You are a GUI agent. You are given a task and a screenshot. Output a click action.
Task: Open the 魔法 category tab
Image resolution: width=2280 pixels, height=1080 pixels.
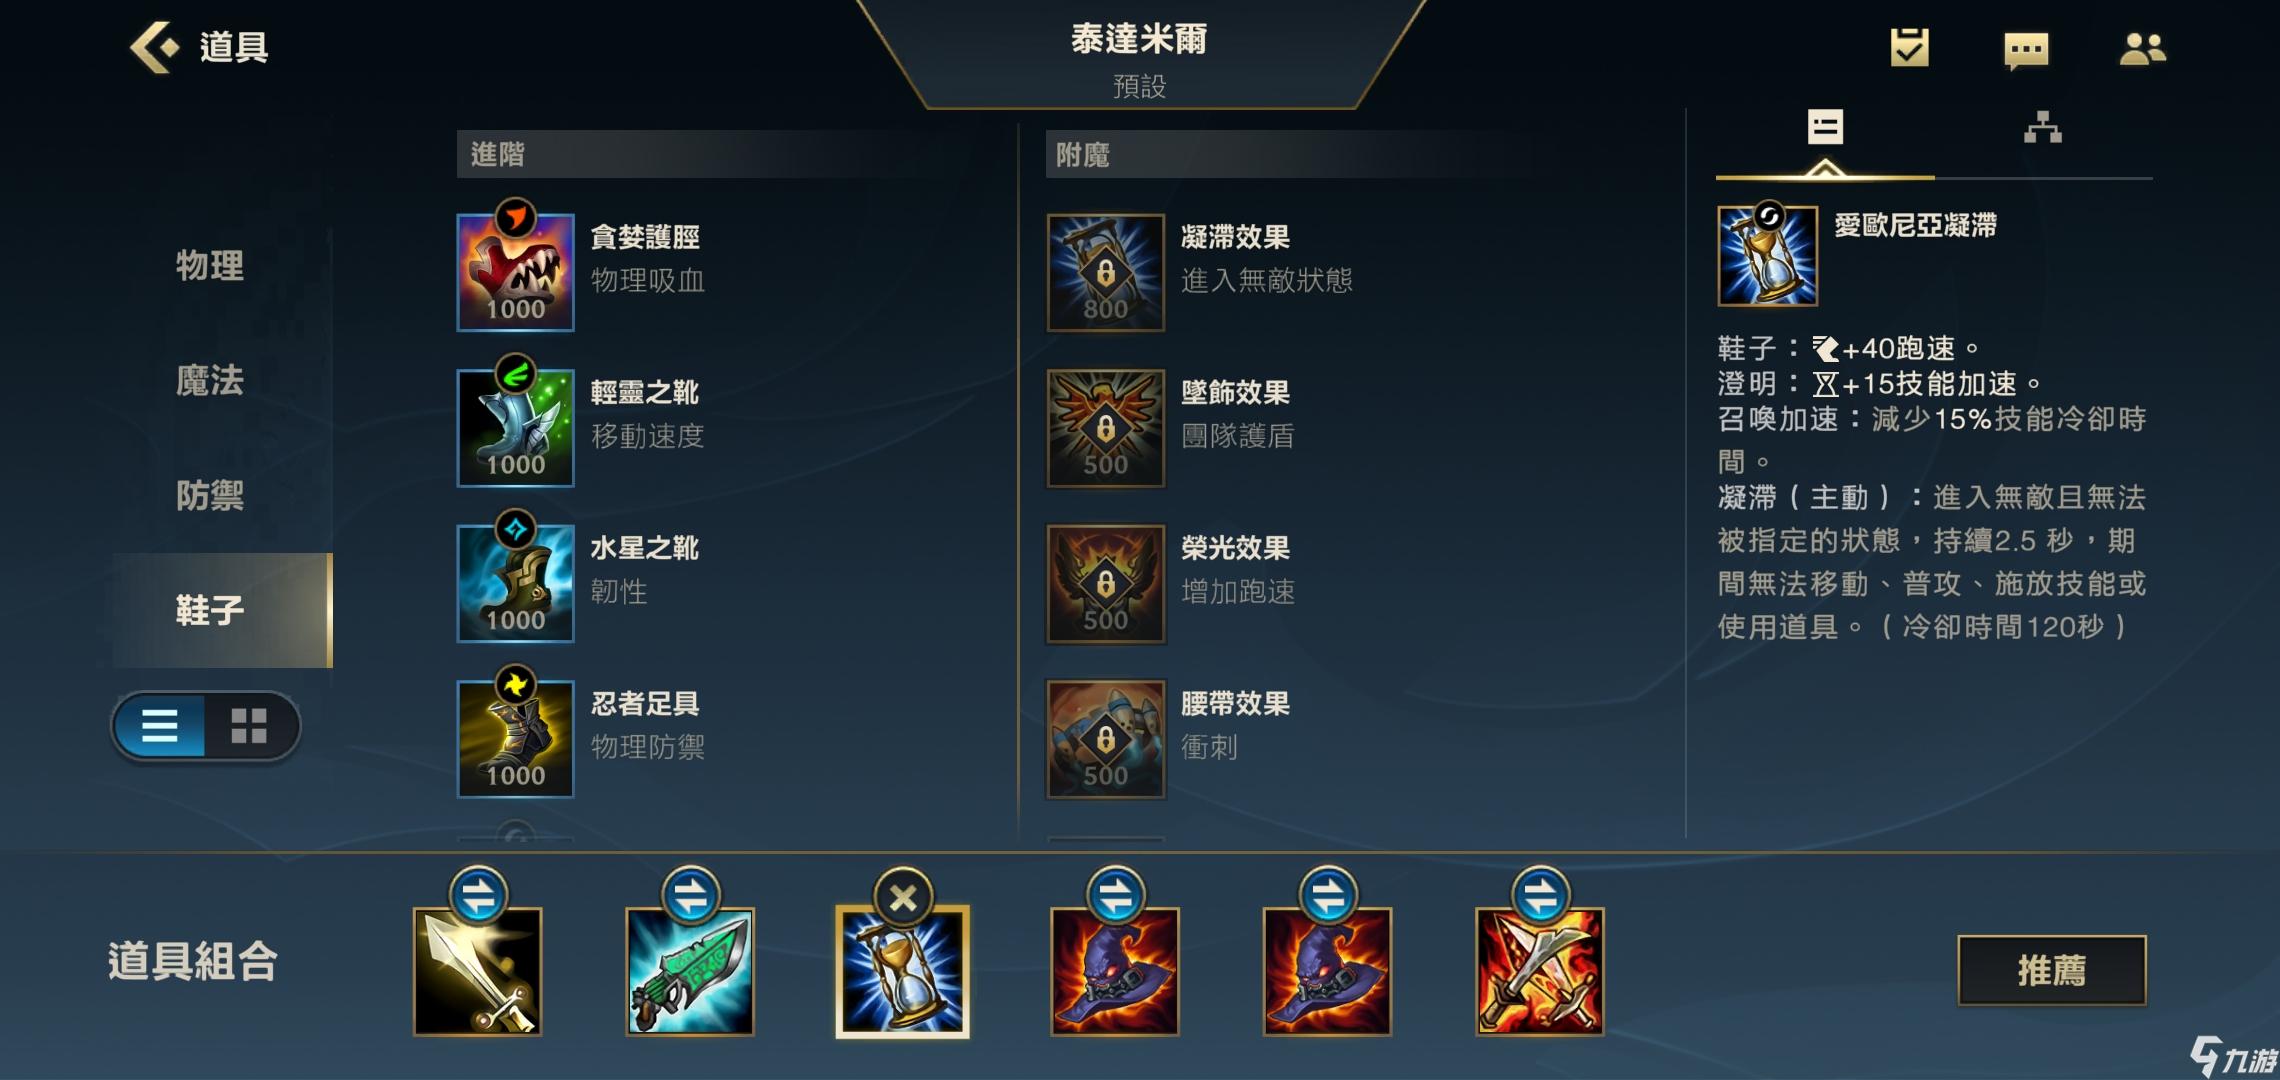(210, 381)
